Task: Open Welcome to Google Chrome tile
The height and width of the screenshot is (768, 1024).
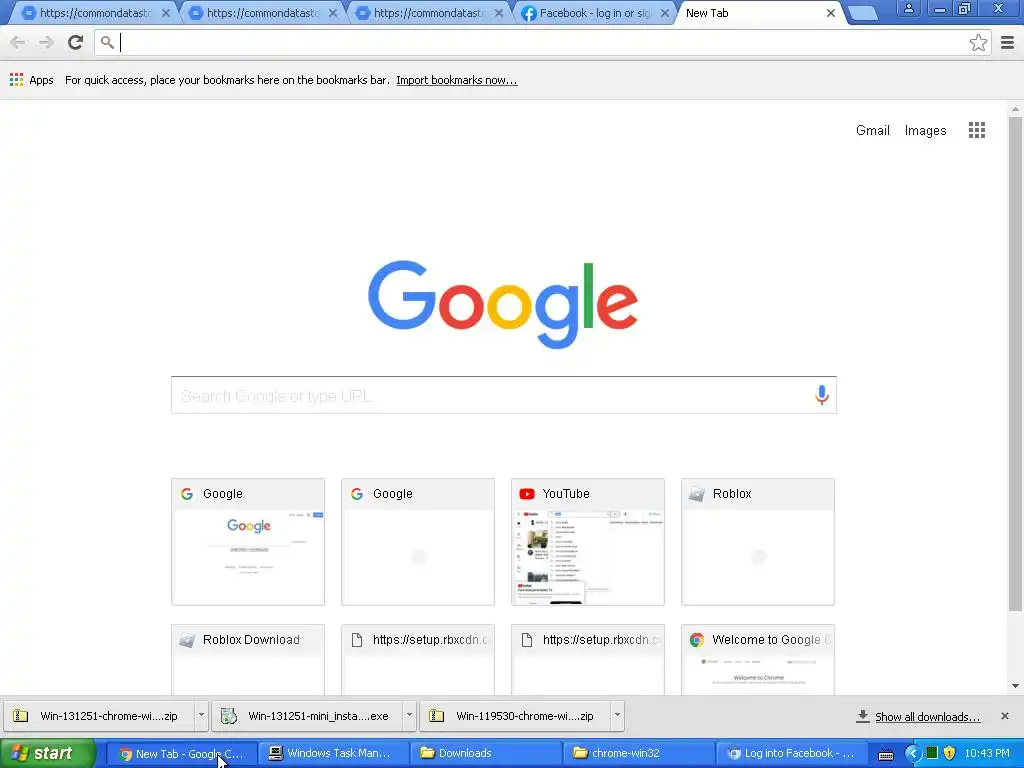Action: (x=758, y=660)
